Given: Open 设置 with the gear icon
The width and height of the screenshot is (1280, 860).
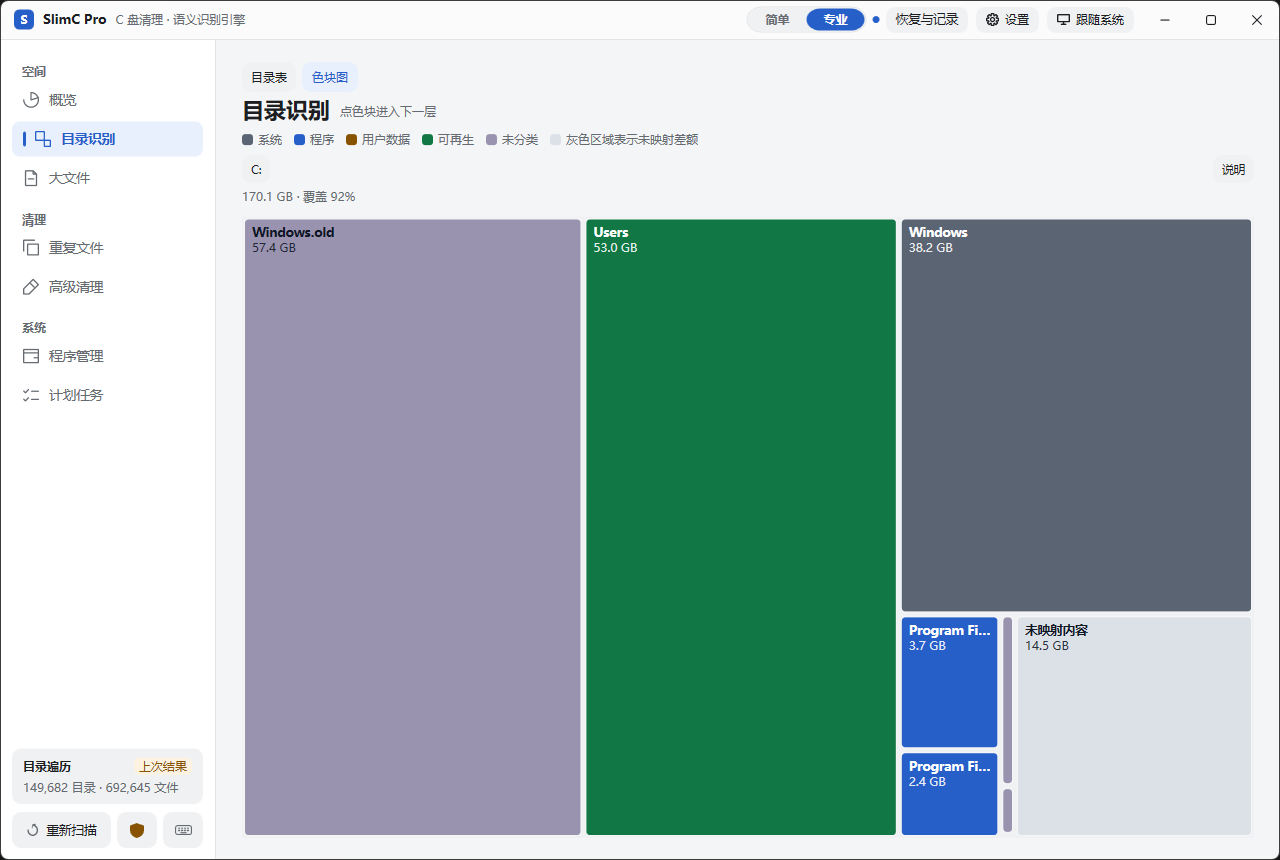Looking at the screenshot, I should coord(1007,20).
